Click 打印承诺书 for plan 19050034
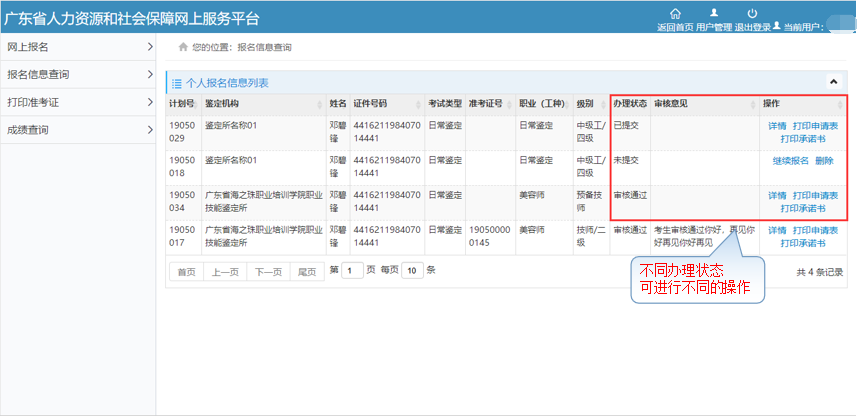The height and width of the screenshot is (416, 857). 803,209
